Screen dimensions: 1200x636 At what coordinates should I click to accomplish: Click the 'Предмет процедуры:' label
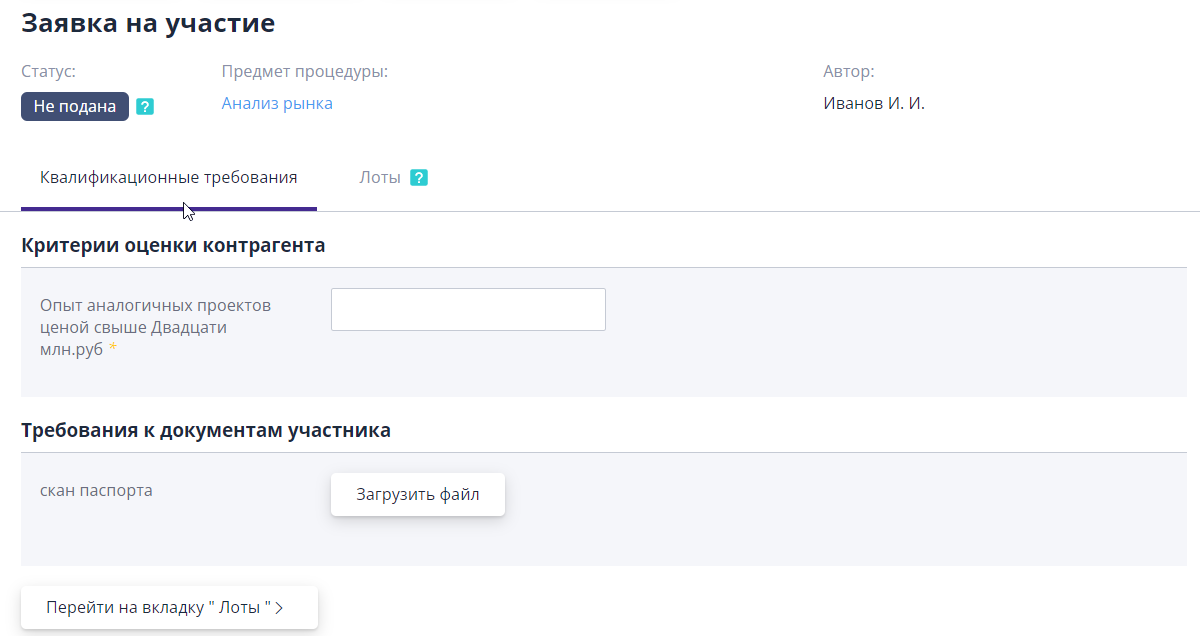pos(304,72)
